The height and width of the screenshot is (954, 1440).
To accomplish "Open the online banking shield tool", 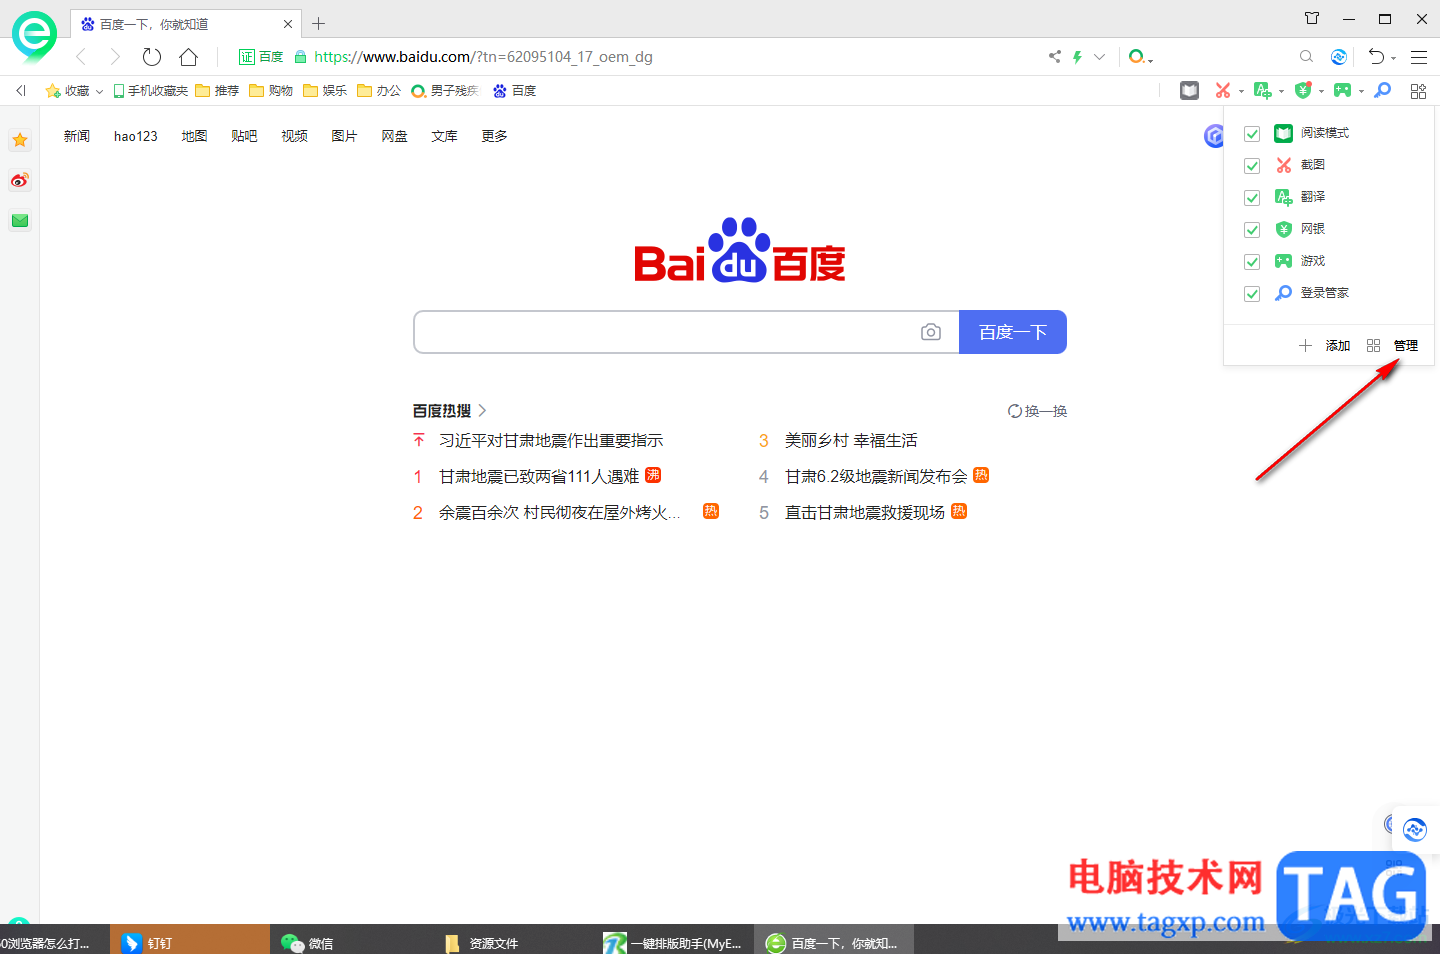I will click(x=1303, y=90).
